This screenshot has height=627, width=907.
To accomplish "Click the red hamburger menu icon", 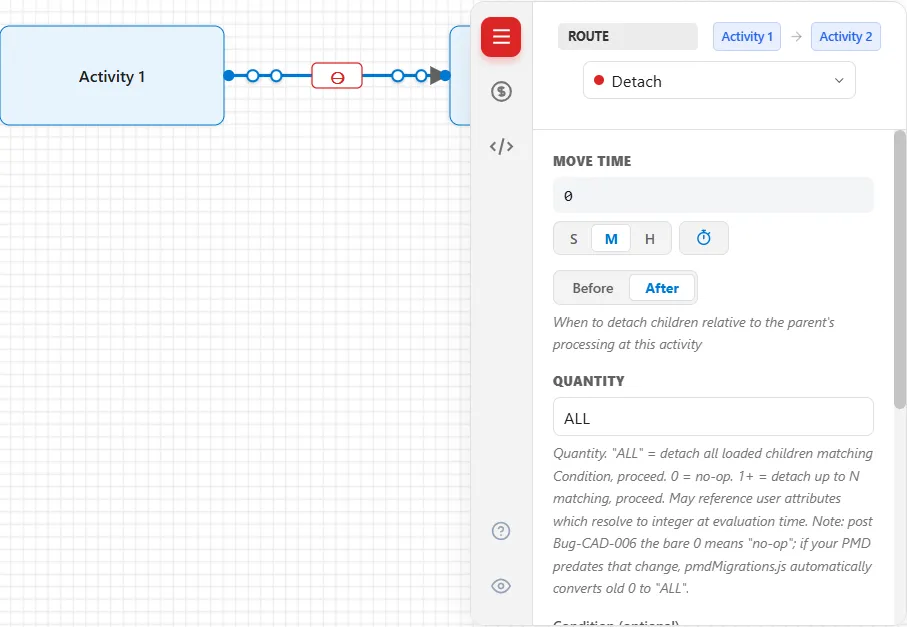I will click(501, 37).
